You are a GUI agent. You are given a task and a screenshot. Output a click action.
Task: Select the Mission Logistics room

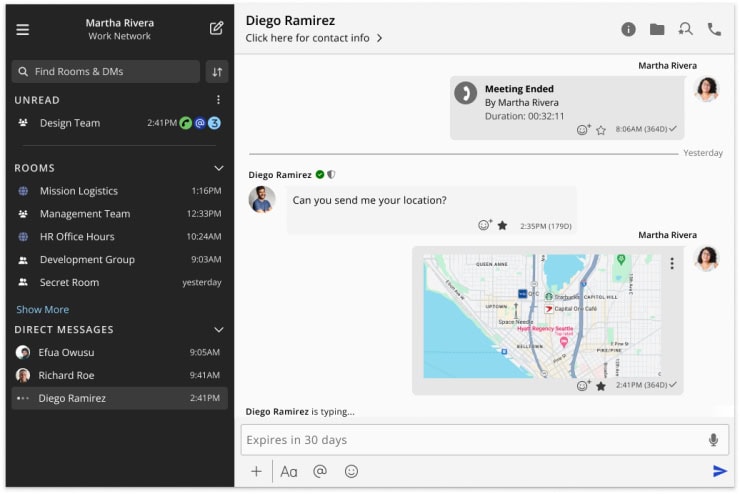point(78,191)
